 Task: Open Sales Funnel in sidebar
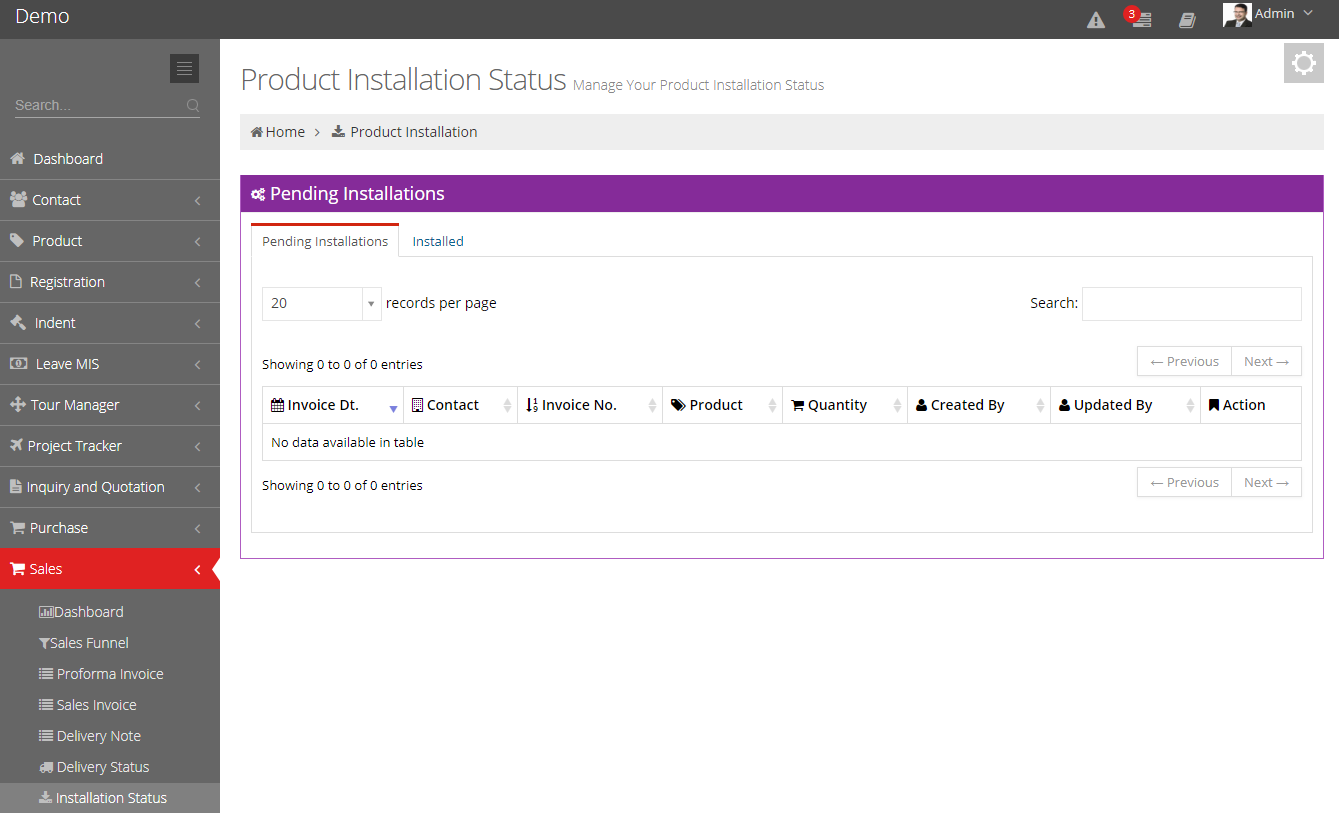click(89, 643)
